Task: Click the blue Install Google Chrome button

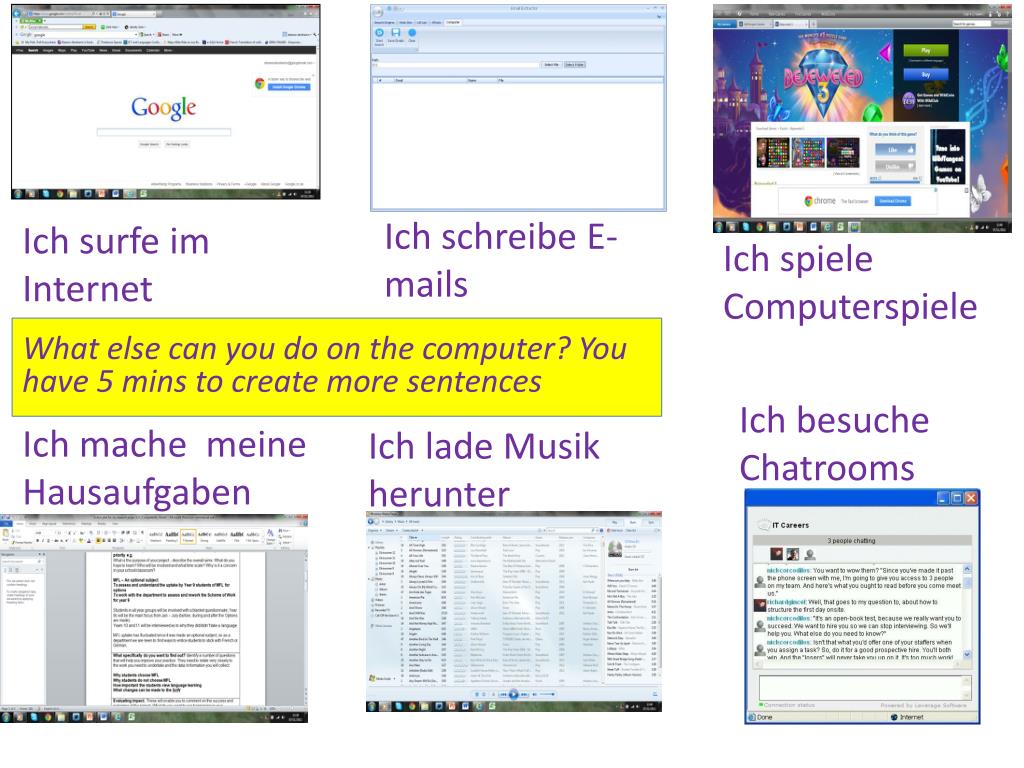Action: (x=291, y=87)
